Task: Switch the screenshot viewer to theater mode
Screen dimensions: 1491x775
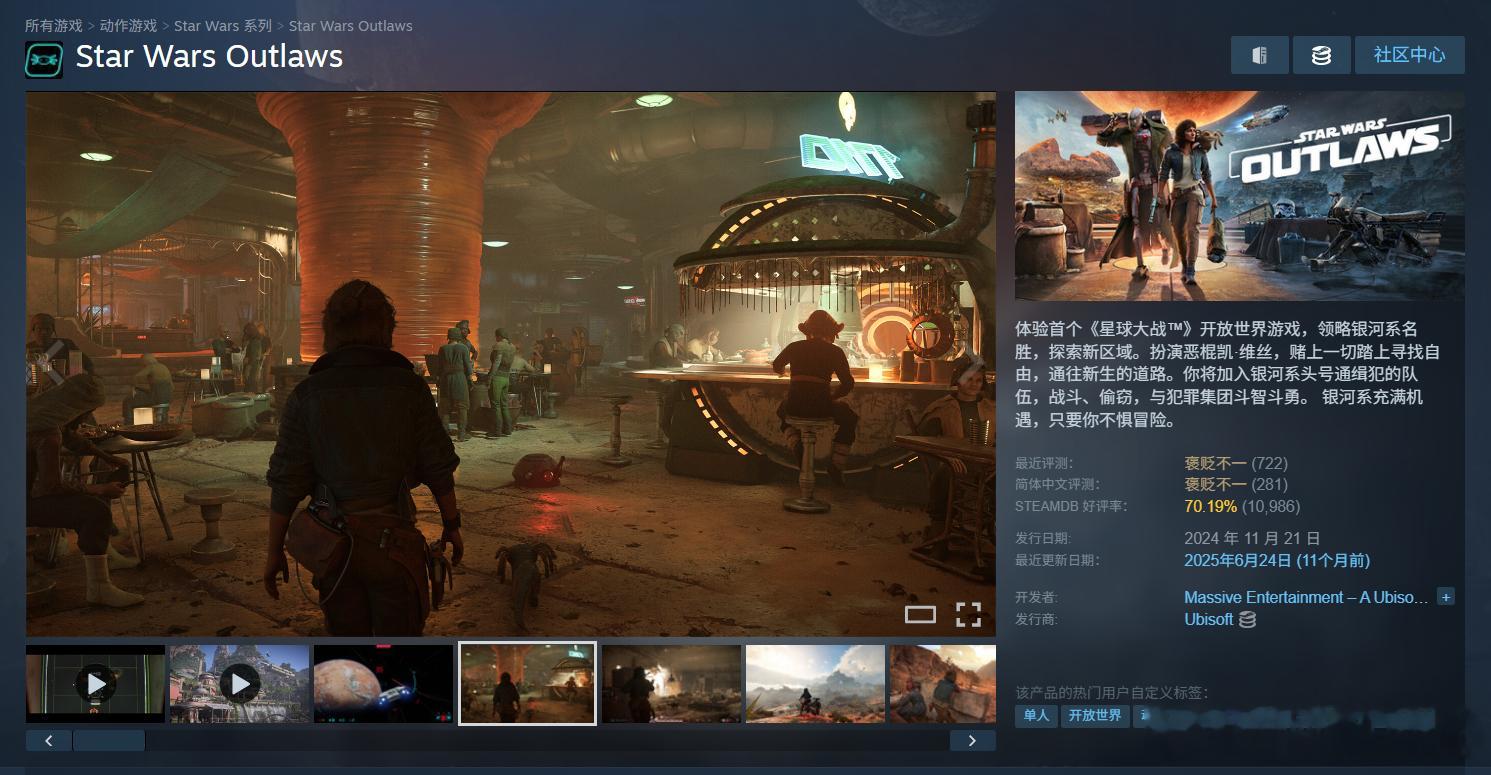Action: coord(920,614)
